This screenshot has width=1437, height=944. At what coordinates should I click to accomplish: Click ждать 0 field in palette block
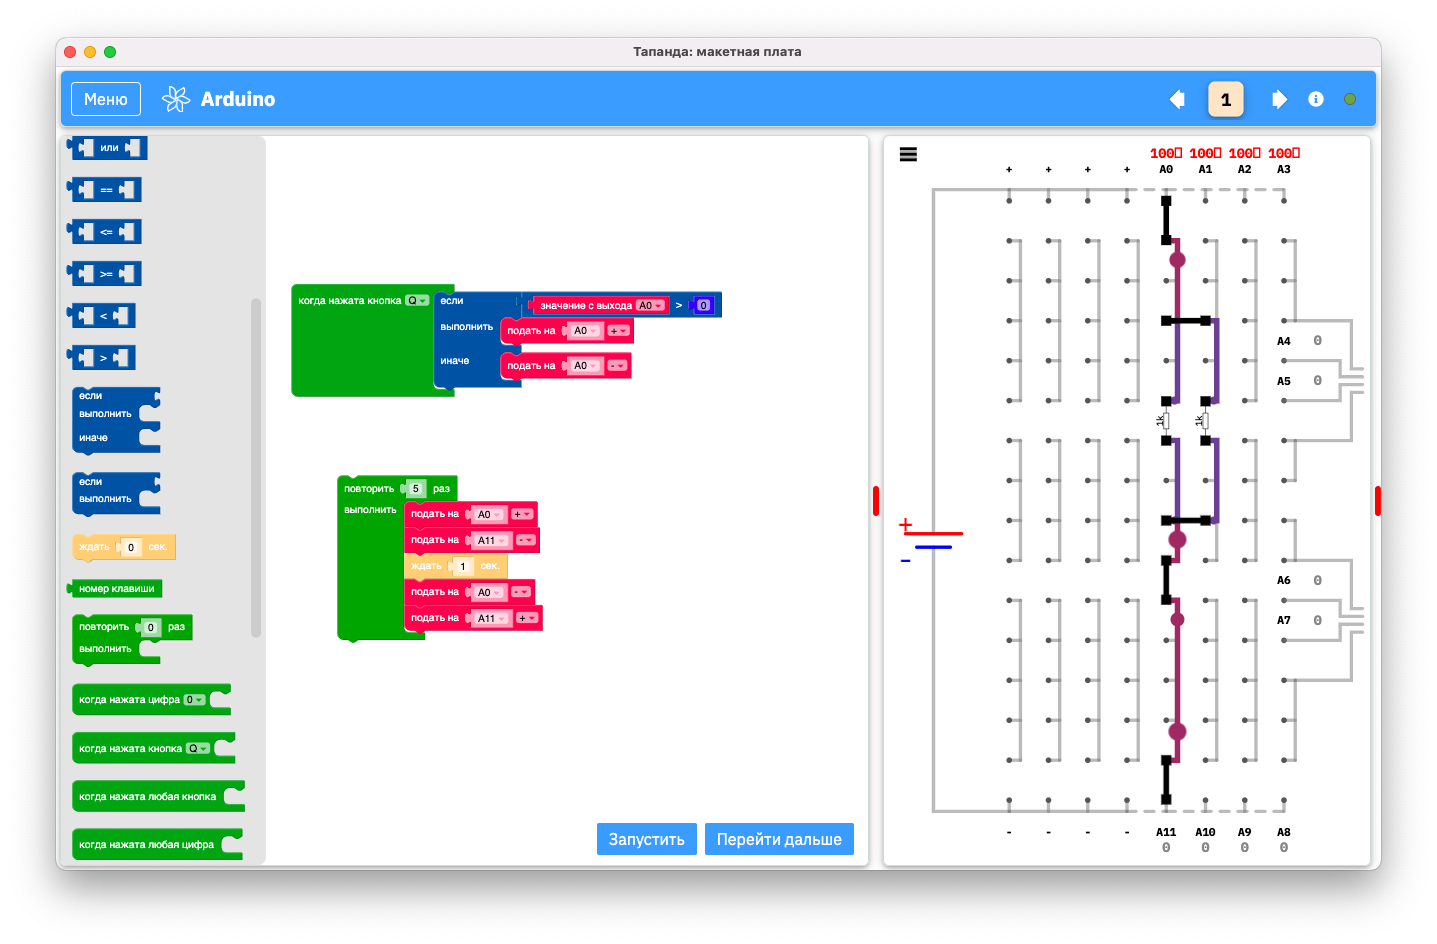pos(131,547)
